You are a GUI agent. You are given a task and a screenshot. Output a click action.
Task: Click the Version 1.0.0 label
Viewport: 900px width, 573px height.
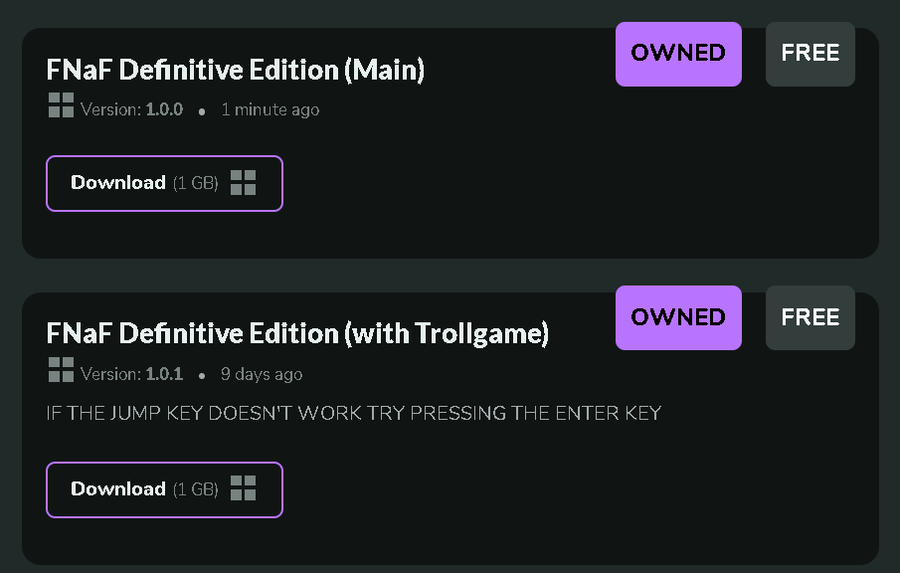pos(131,109)
